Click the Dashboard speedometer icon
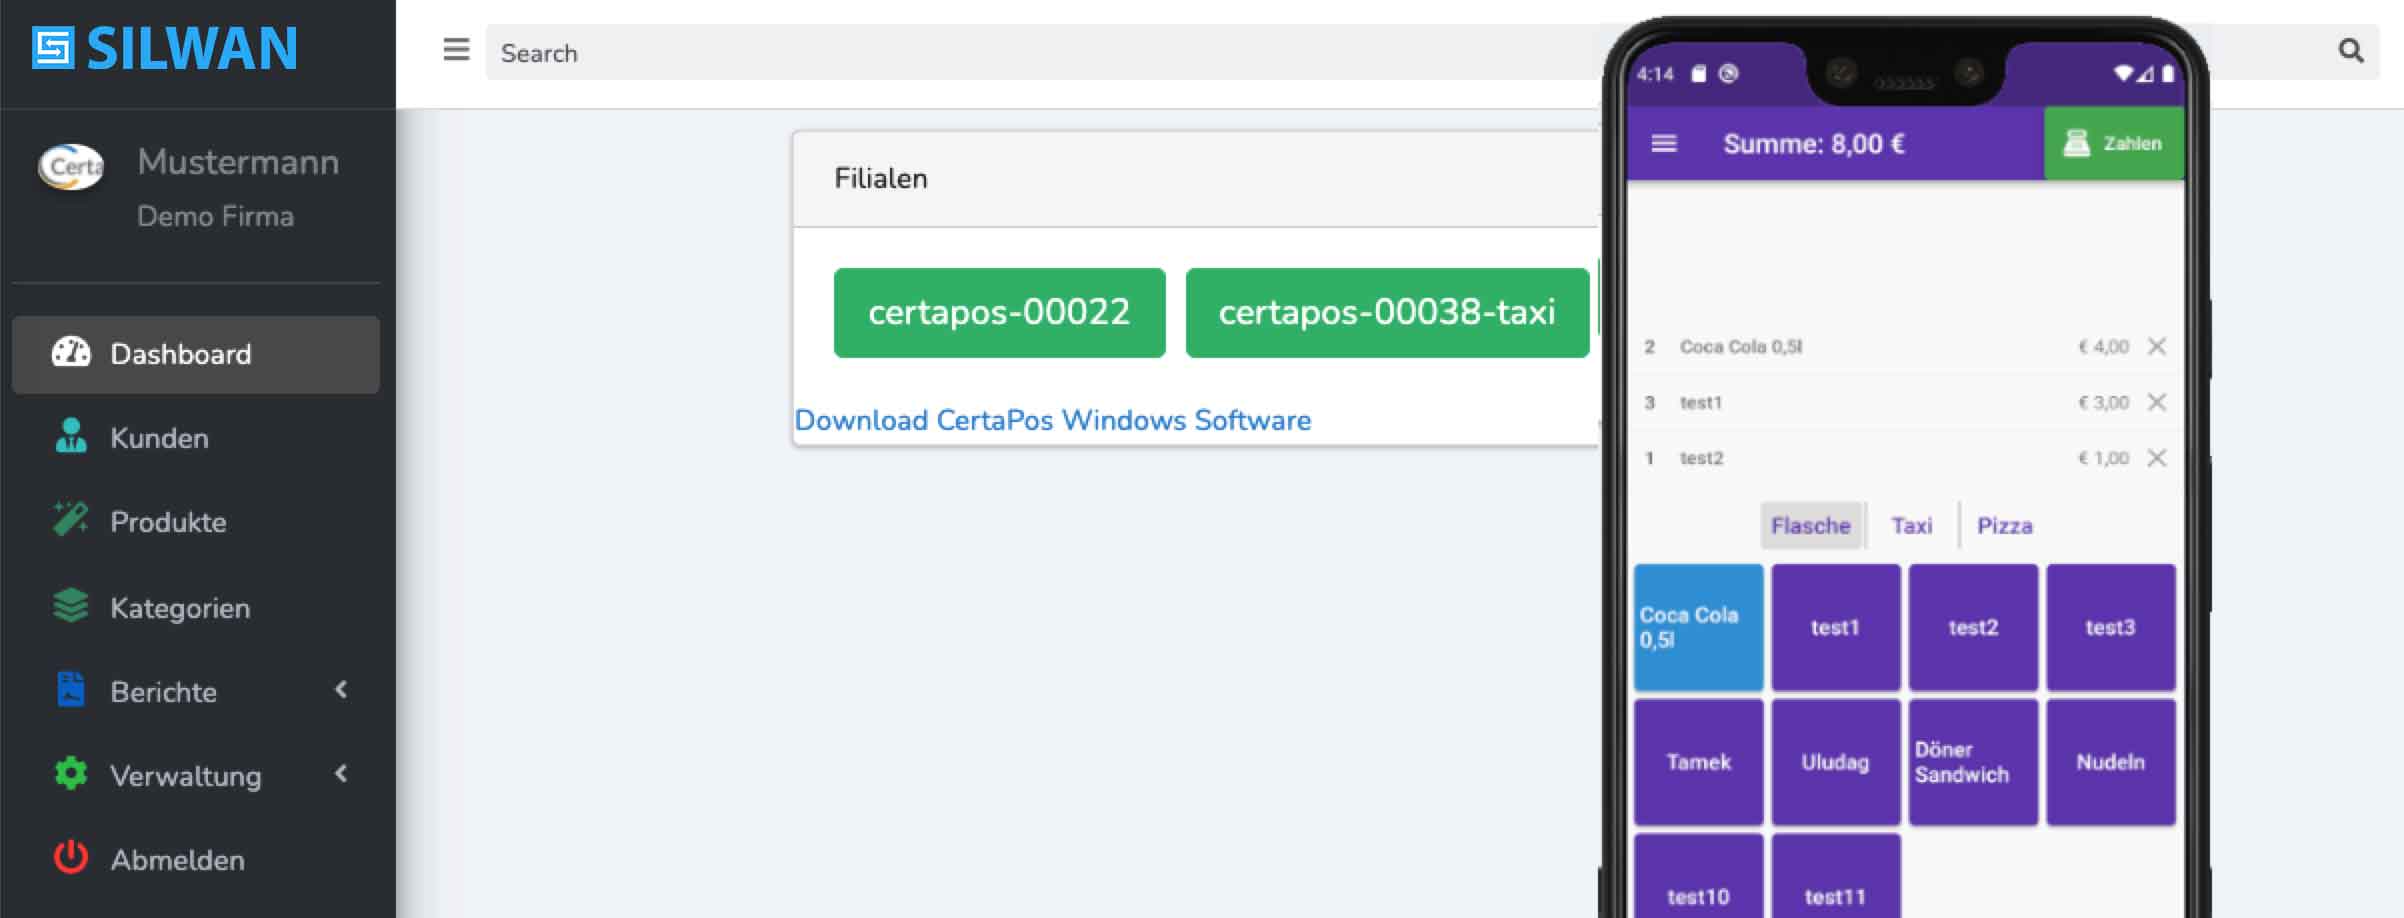 click(71, 353)
